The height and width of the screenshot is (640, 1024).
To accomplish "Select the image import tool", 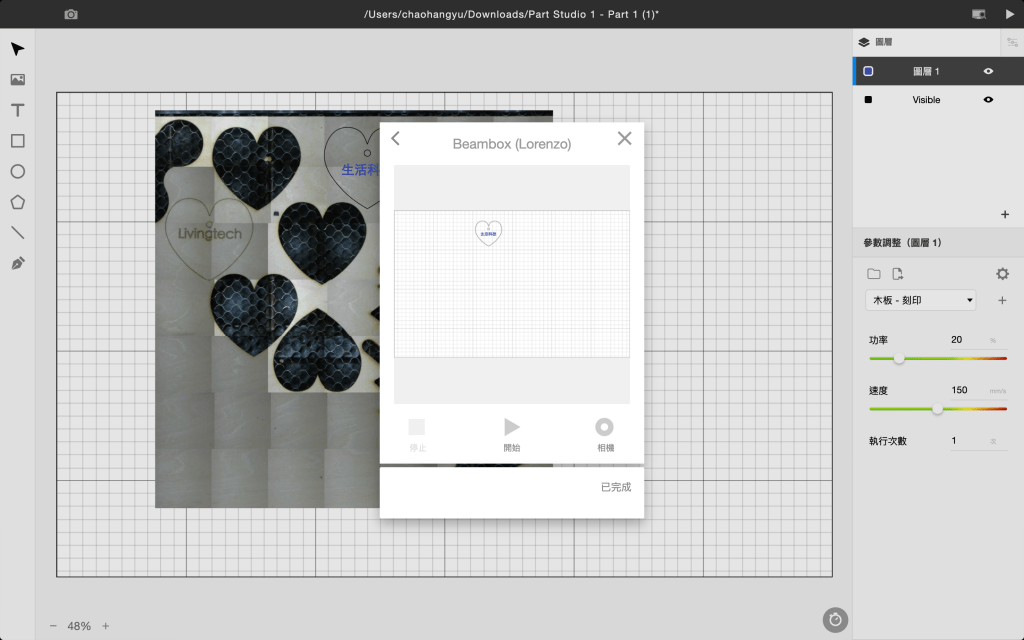I will [17, 80].
